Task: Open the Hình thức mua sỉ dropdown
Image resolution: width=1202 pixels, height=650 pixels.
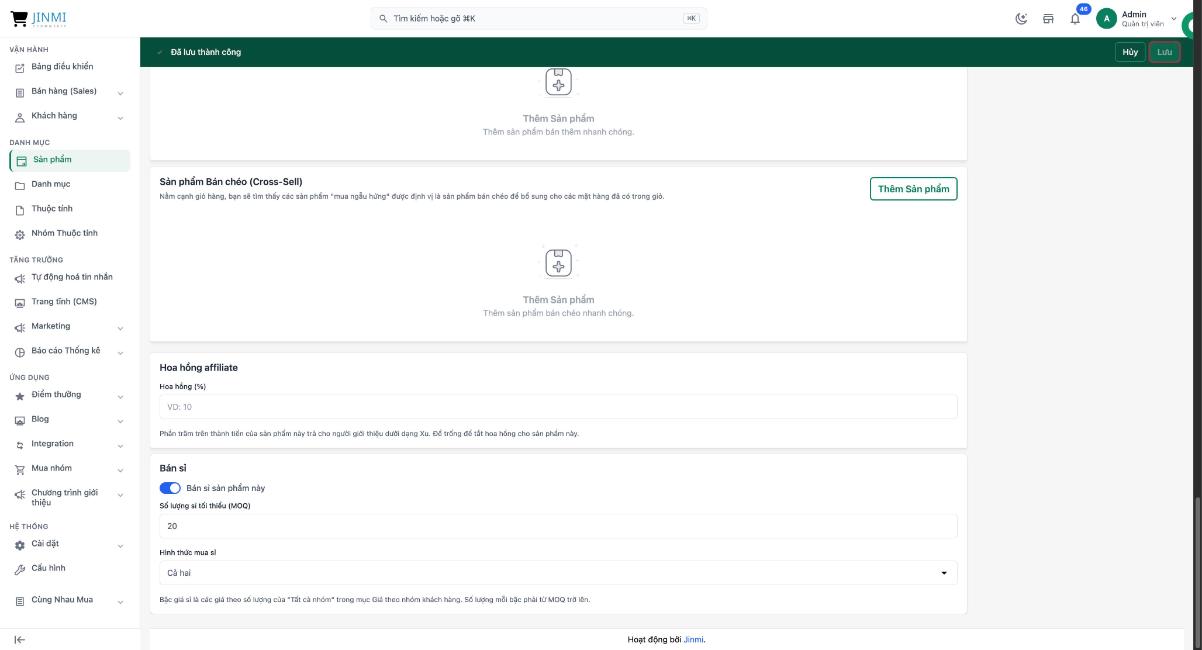Action: tap(558, 573)
